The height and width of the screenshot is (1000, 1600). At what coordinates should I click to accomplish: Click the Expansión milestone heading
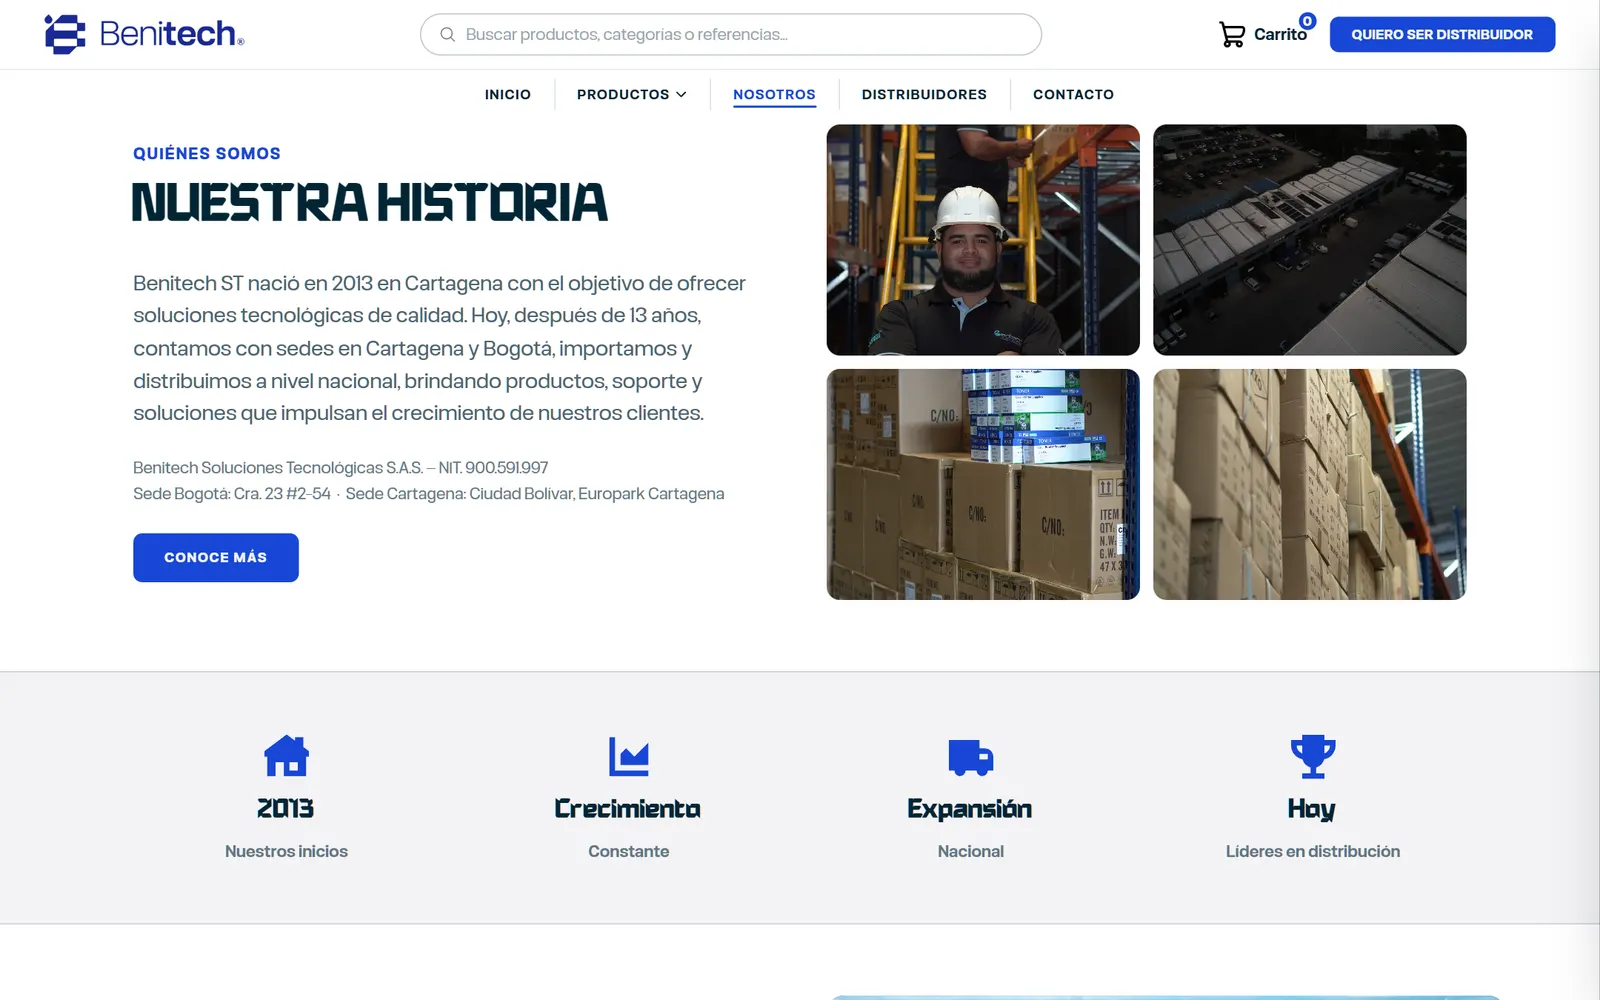(970, 808)
